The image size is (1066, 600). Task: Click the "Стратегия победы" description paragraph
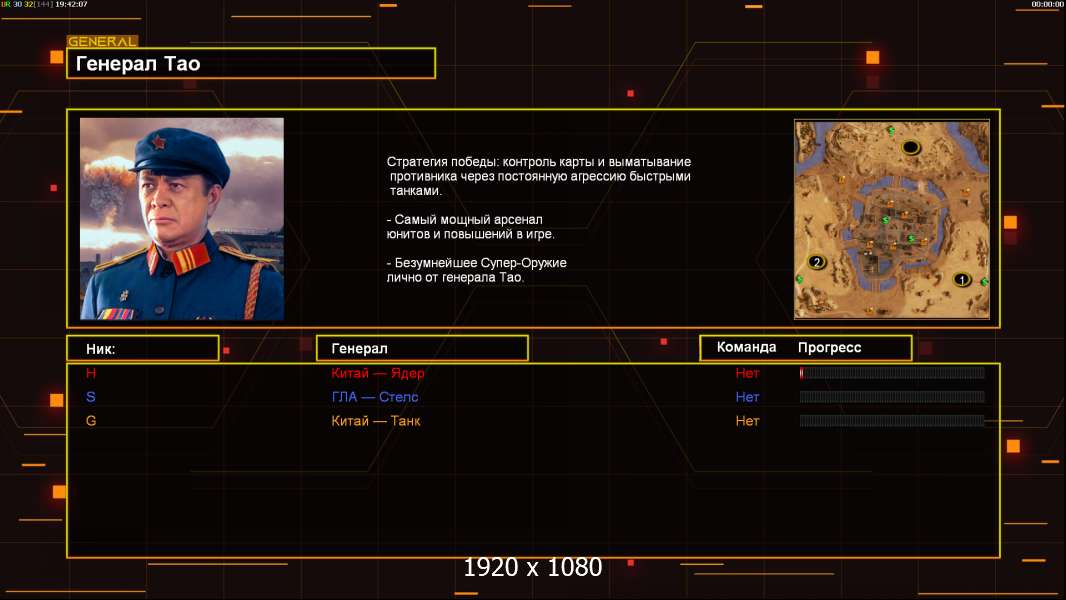pyautogui.click(x=538, y=176)
